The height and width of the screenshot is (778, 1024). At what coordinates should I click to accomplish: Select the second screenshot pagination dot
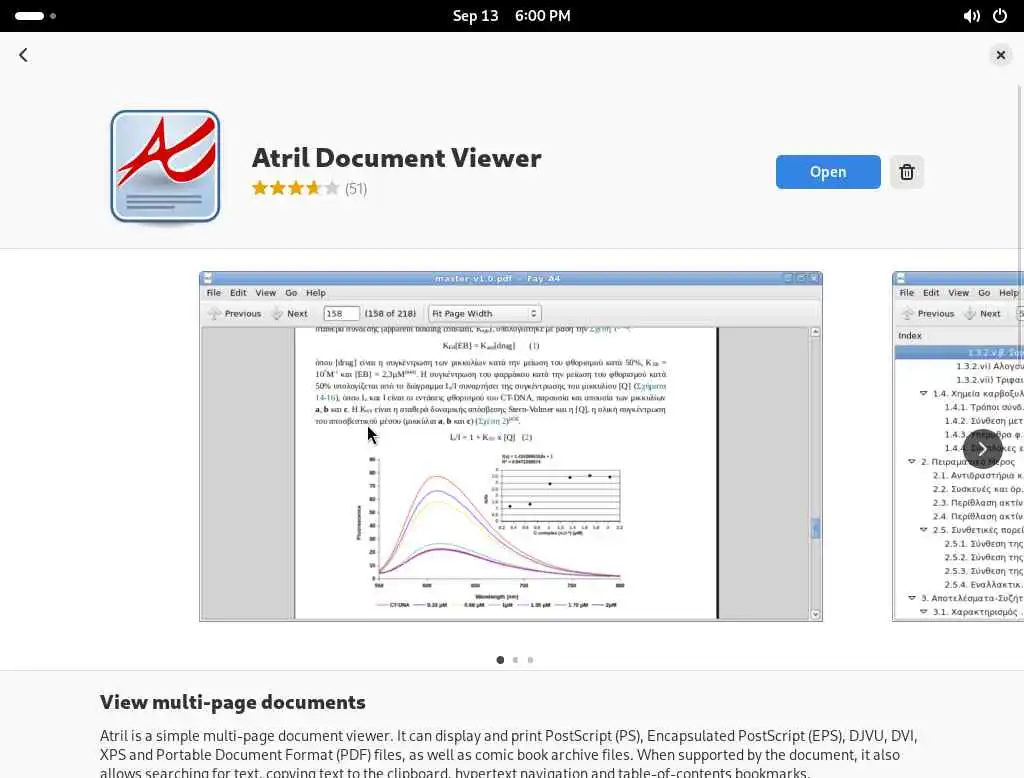515,660
